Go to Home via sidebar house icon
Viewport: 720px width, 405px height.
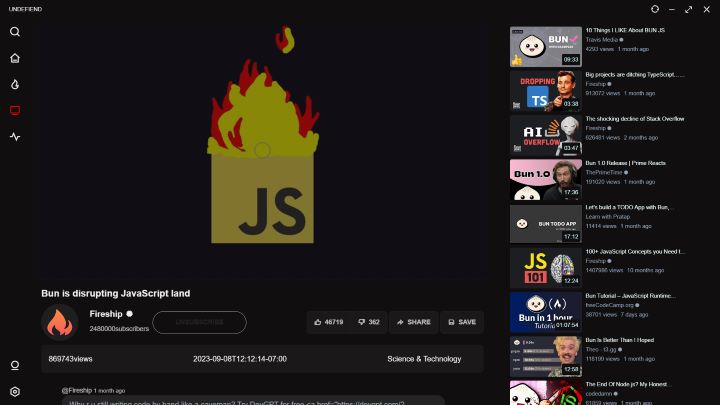tap(15, 58)
